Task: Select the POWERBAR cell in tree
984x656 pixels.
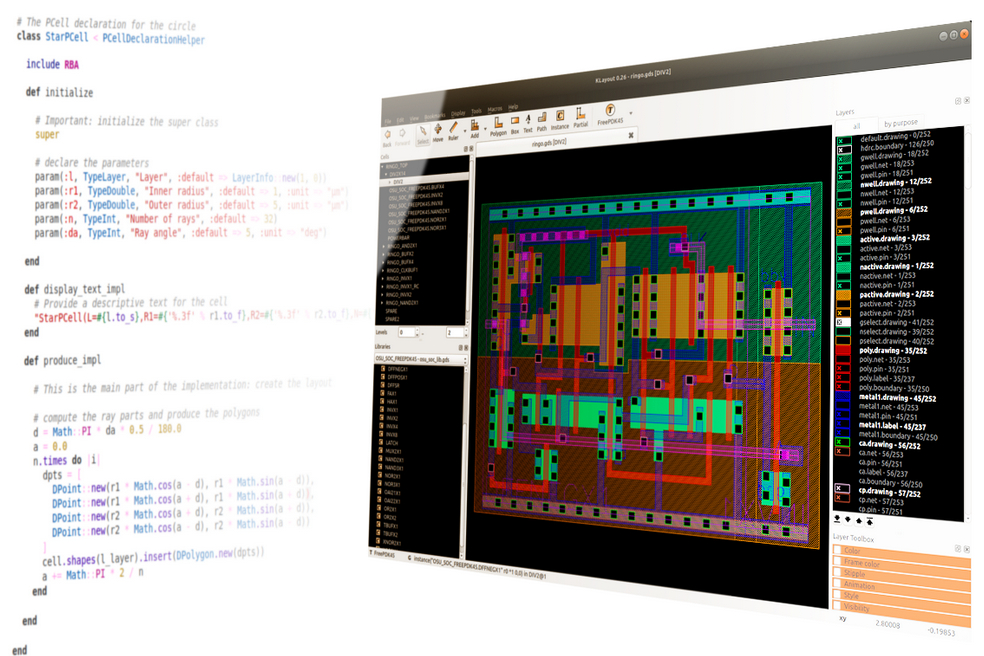Action: [399, 238]
